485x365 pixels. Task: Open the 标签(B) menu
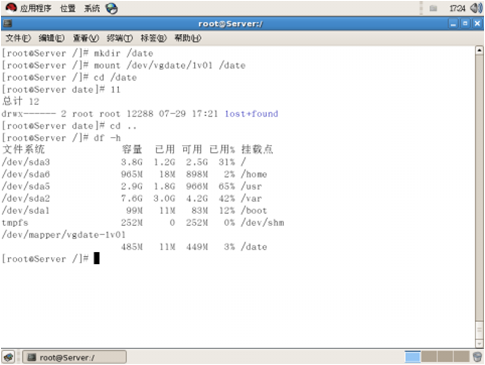[x=153, y=38]
